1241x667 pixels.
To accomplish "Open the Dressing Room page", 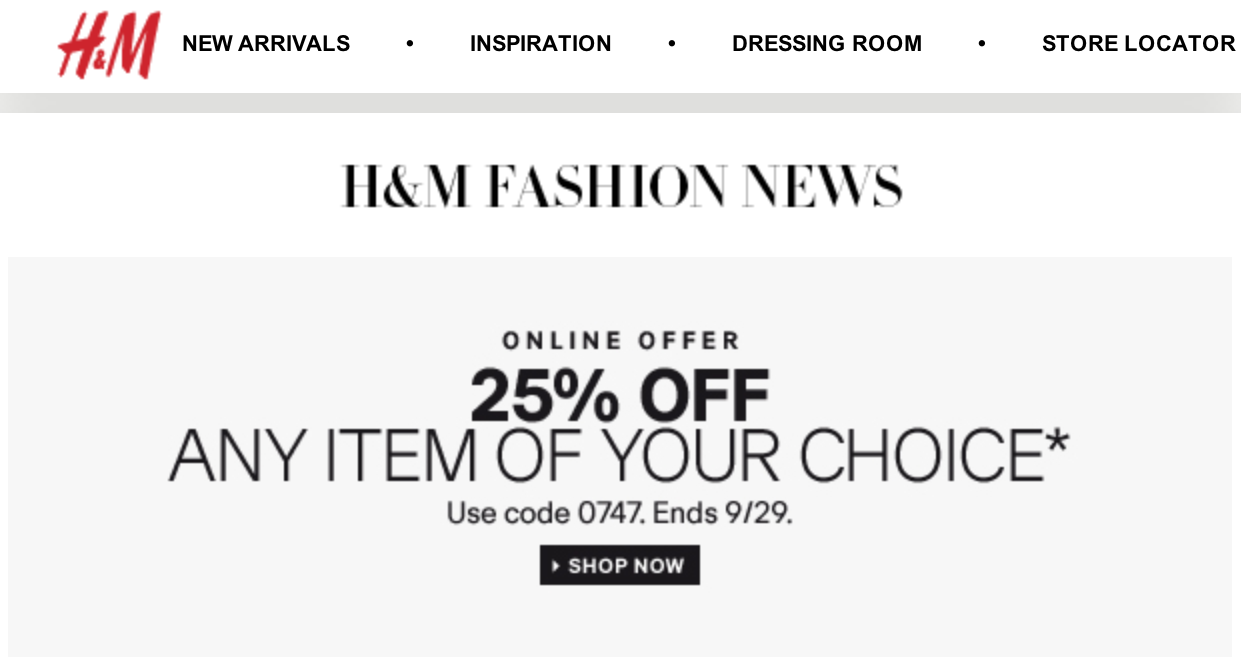I will [x=827, y=44].
